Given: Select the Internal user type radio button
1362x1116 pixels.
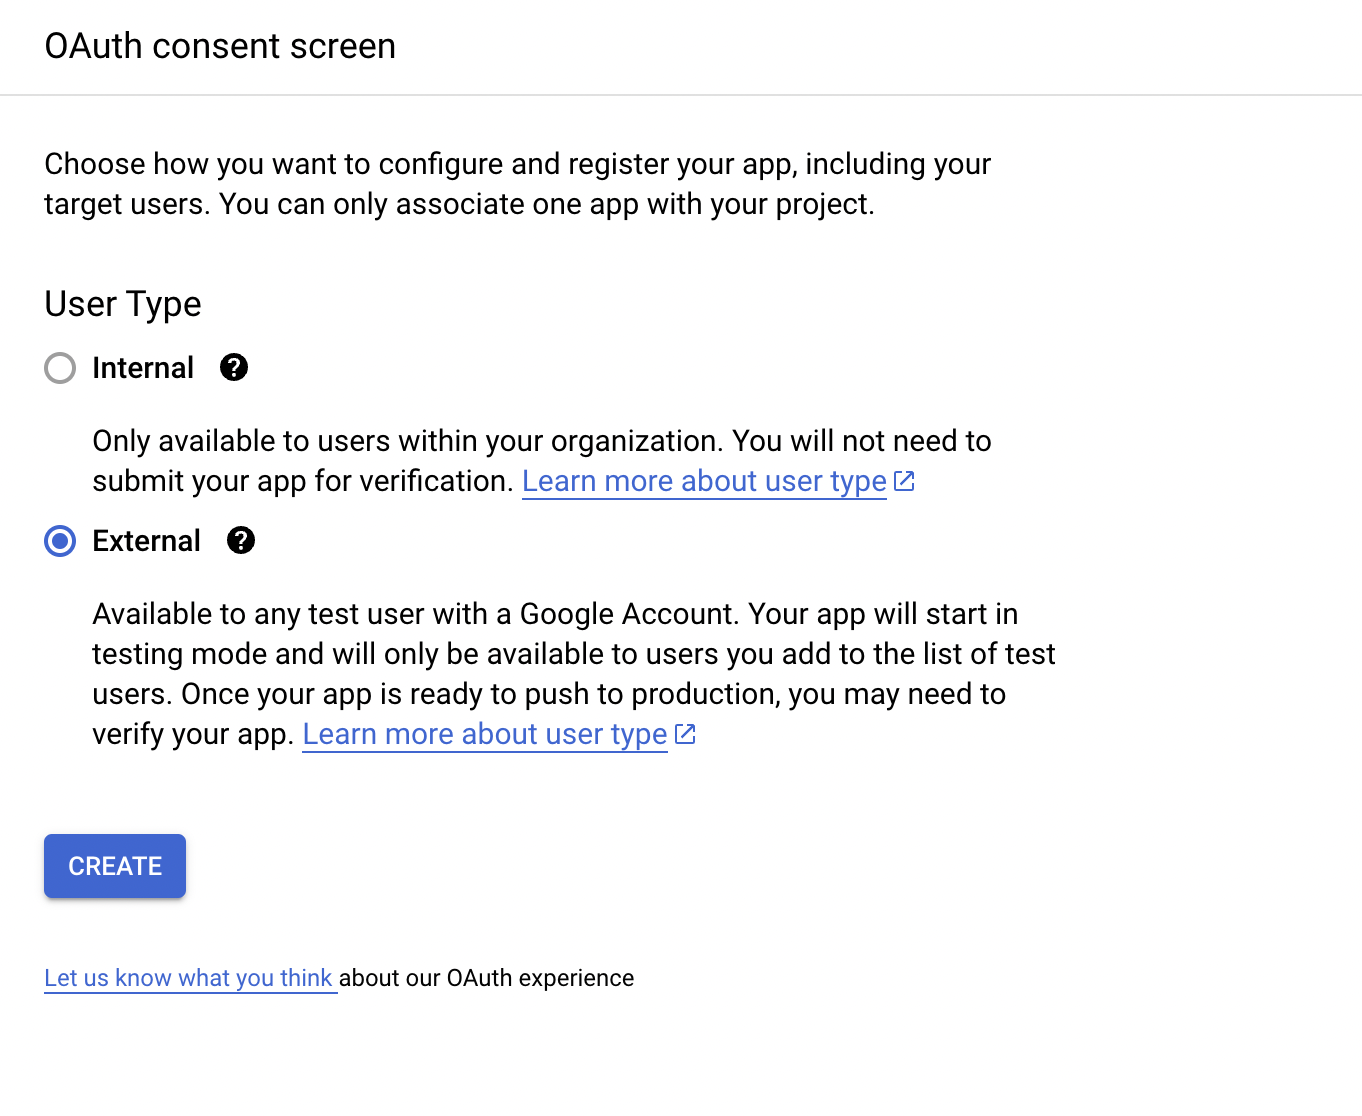Looking at the screenshot, I should pos(60,368).
